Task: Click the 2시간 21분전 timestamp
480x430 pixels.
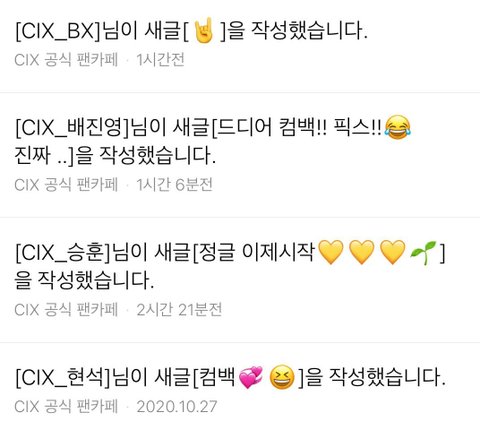Action: [x=179, y=310]
